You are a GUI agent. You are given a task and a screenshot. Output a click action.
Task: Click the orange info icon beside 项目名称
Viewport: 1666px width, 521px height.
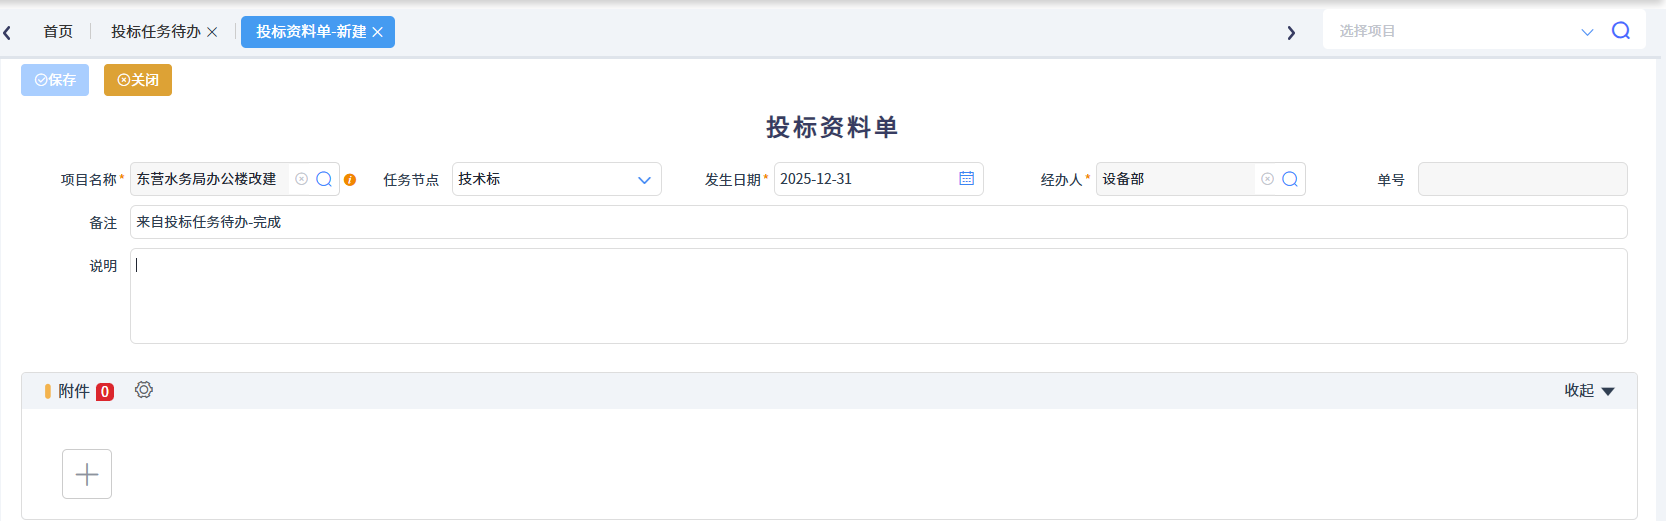tap(350, 180)
